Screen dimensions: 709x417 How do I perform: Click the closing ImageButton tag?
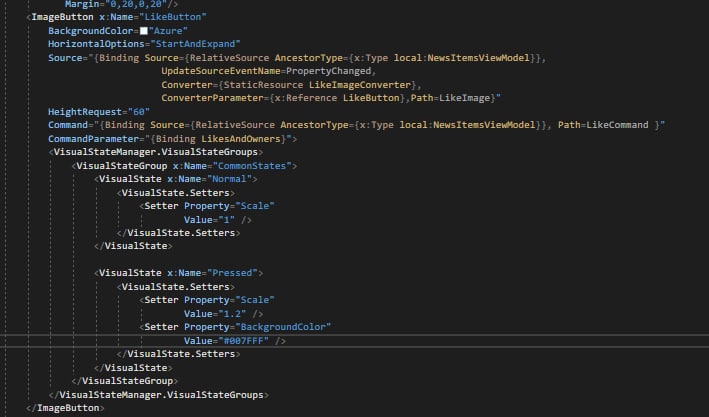point(65,408)
